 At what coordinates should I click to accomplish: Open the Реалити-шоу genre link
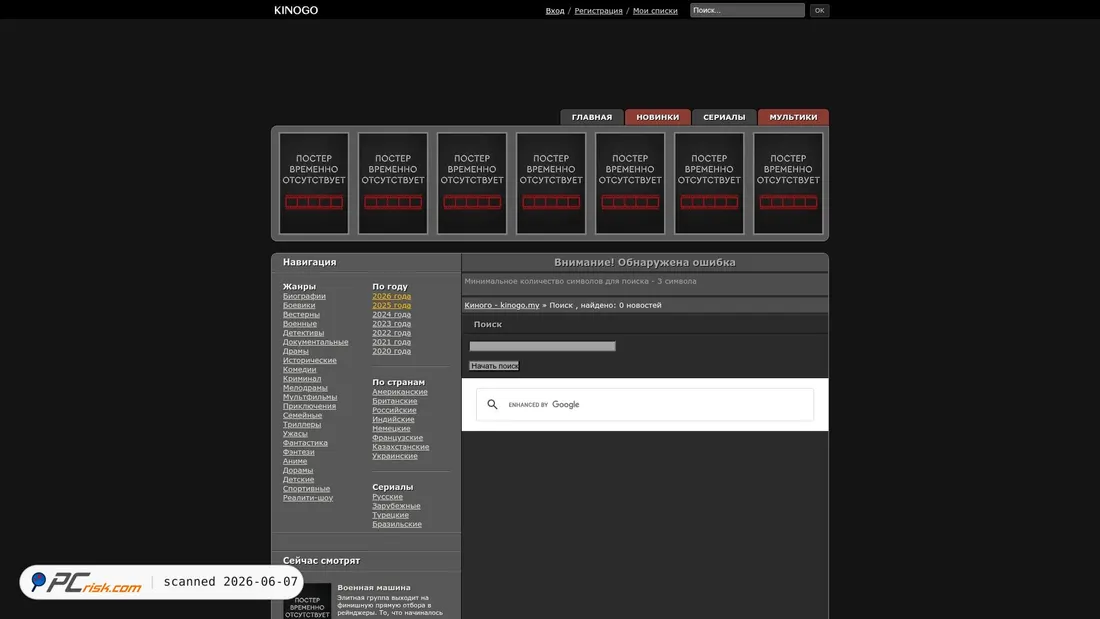pos(307,498)
